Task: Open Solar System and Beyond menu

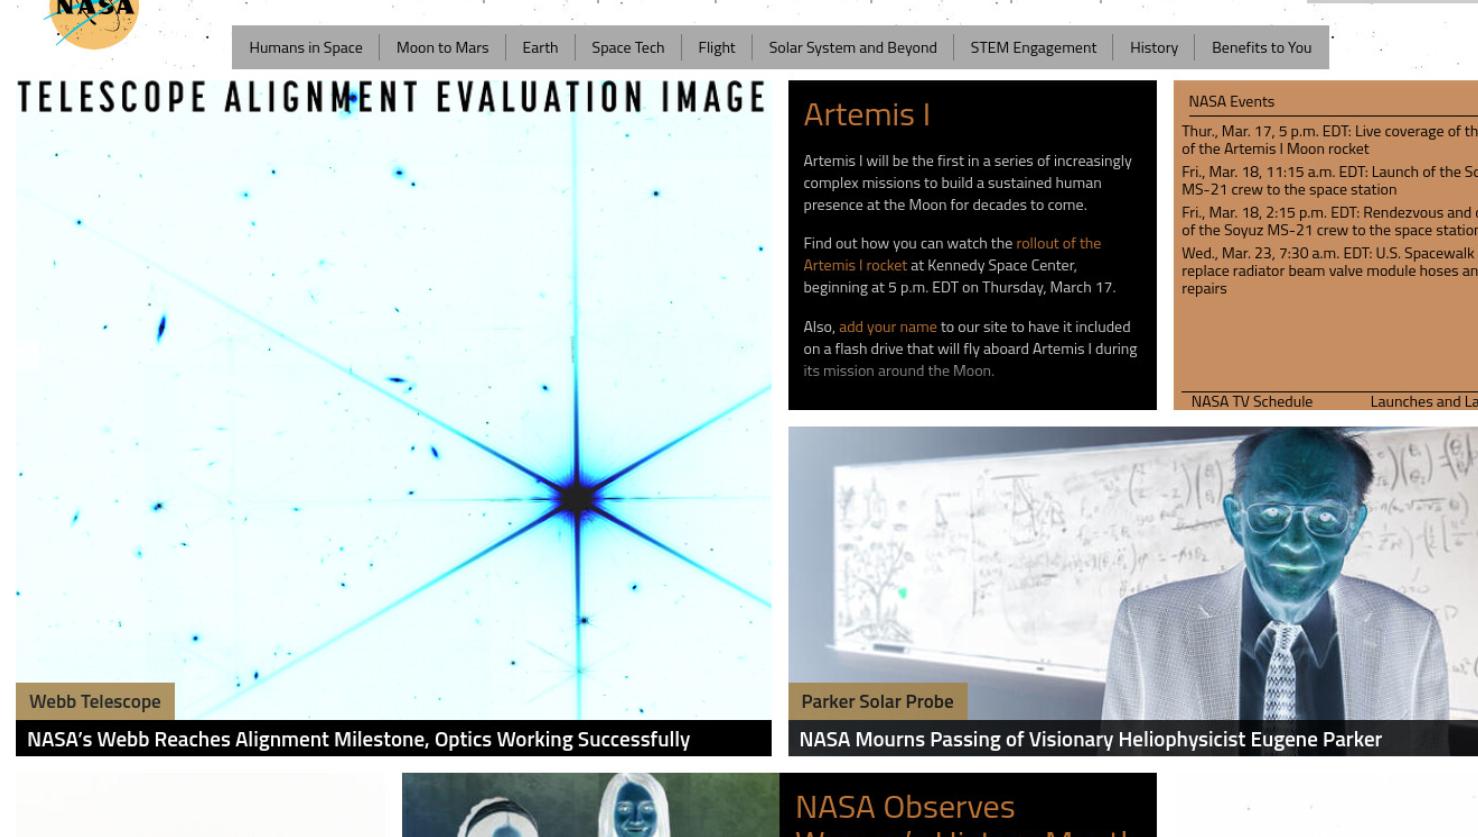Action: (852, 47)
